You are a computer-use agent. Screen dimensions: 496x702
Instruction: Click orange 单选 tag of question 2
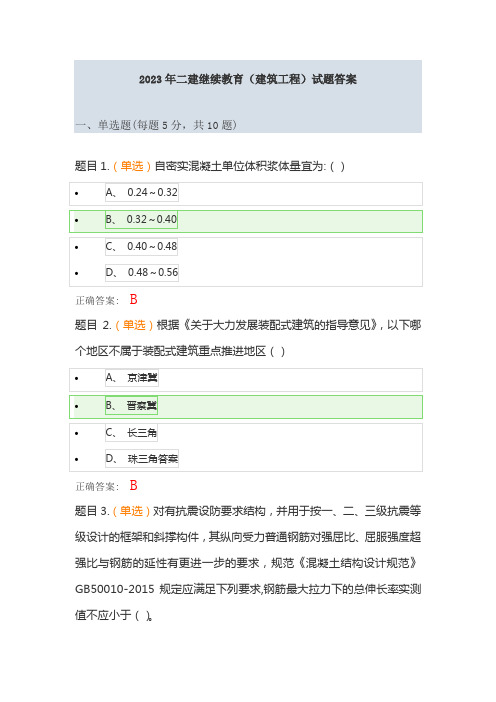[134, 325]
